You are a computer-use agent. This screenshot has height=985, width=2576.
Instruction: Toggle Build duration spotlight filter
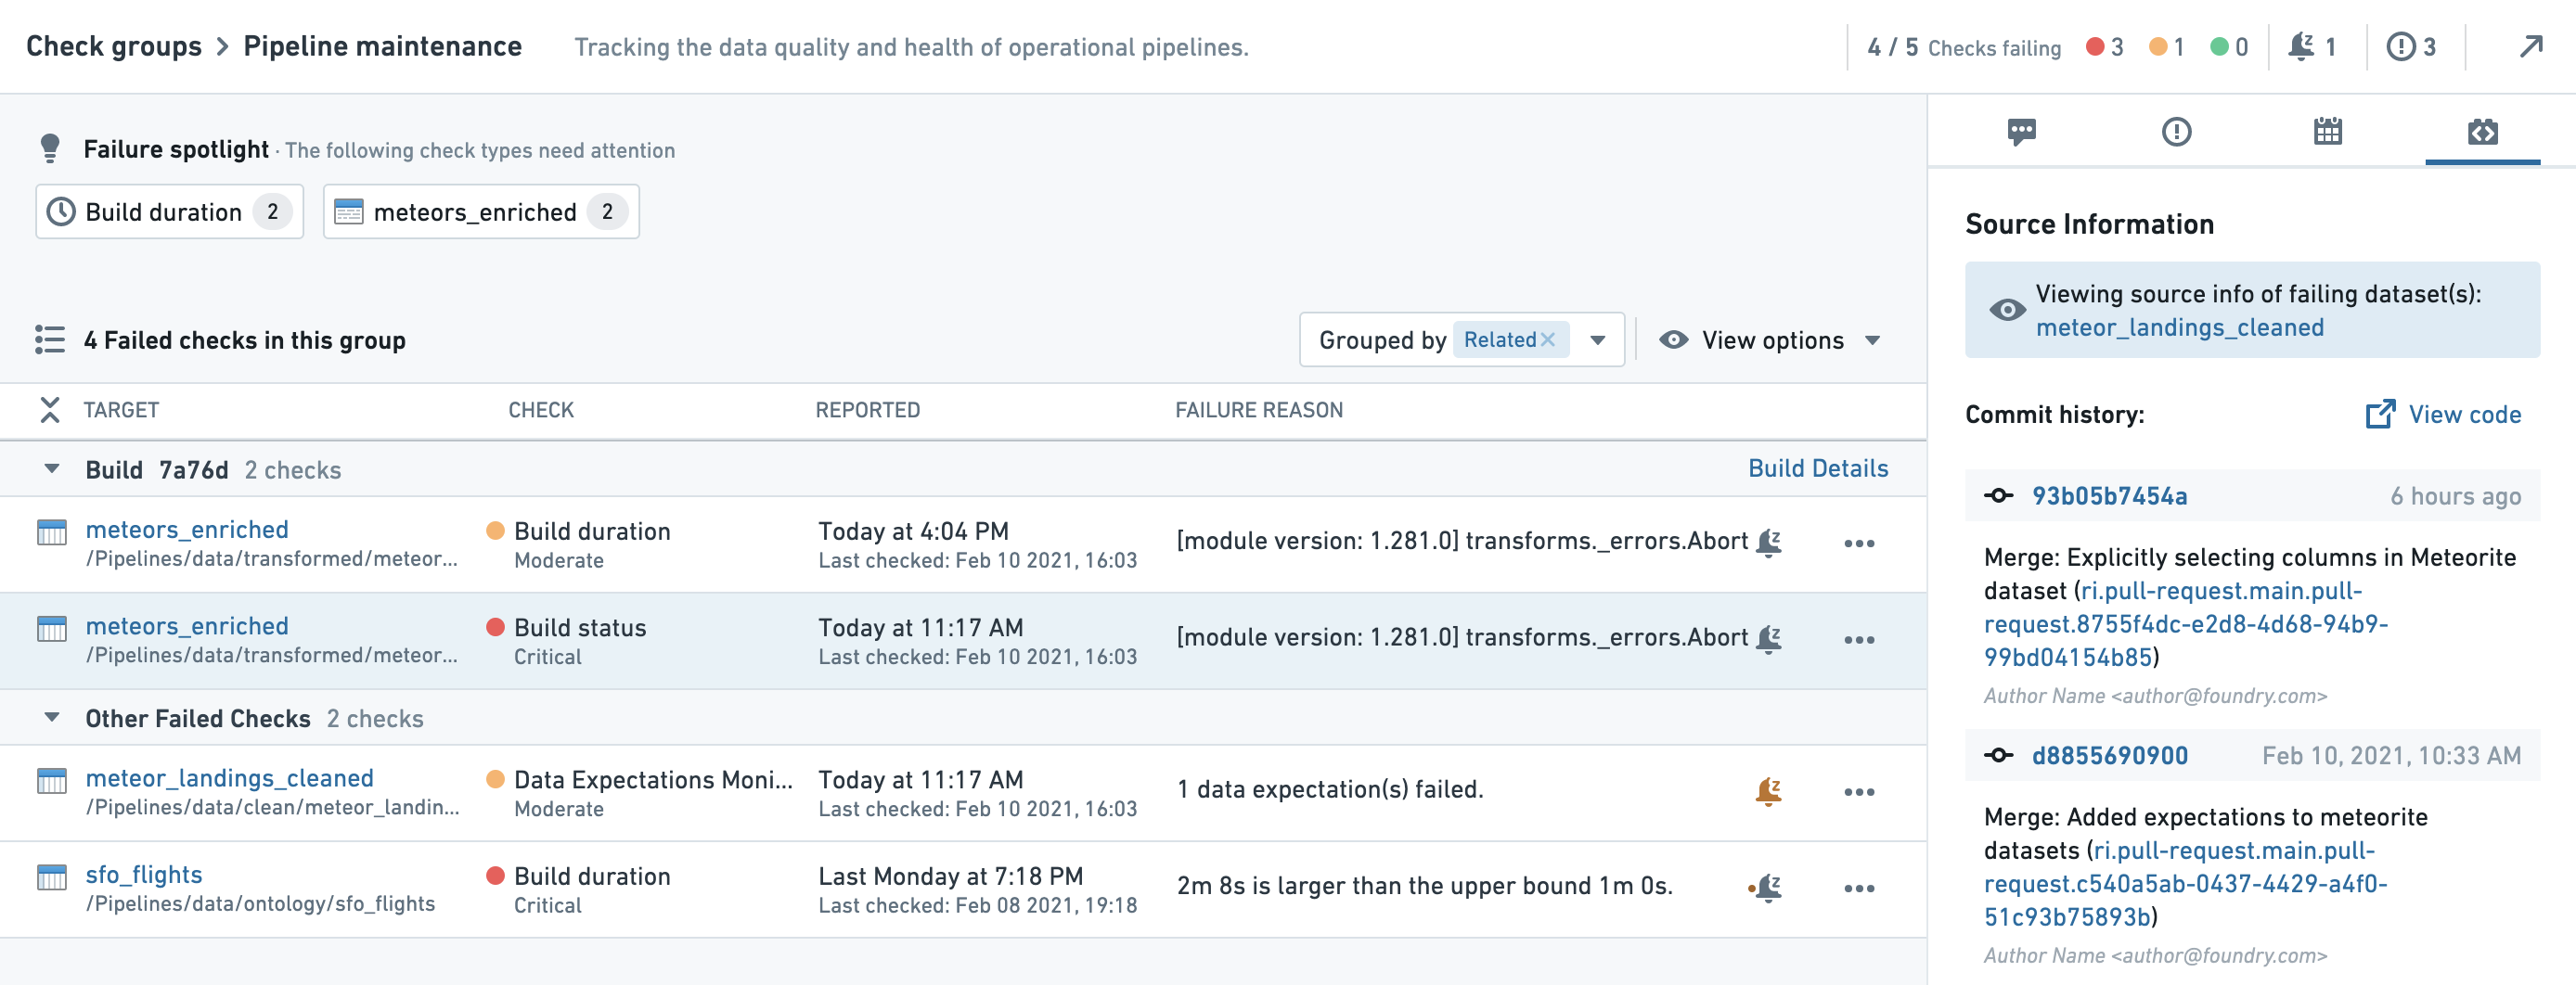tap(169, 212)
